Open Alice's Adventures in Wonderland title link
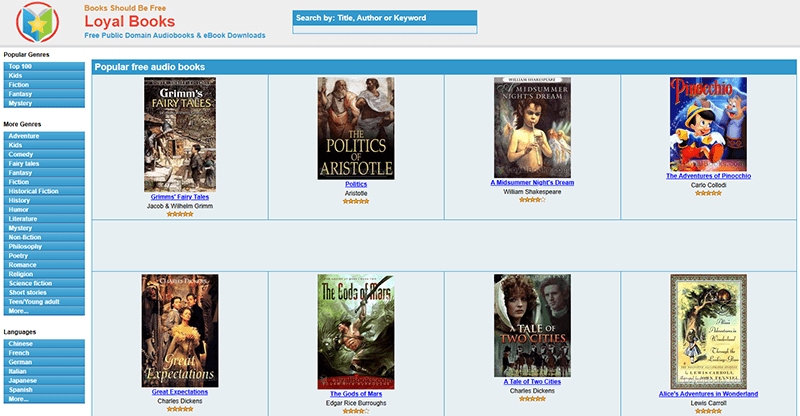The image size is (800, 416). pos(708,394)
